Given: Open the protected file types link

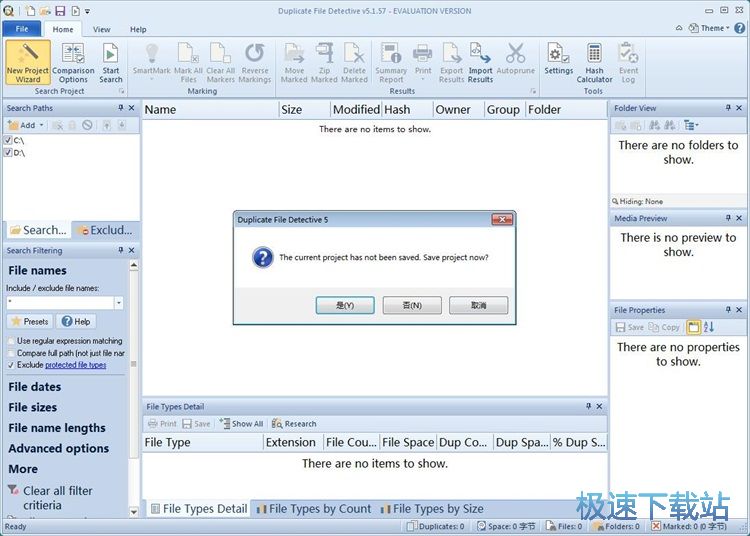Looking at the screenshot, I should [x=76, y=365].
